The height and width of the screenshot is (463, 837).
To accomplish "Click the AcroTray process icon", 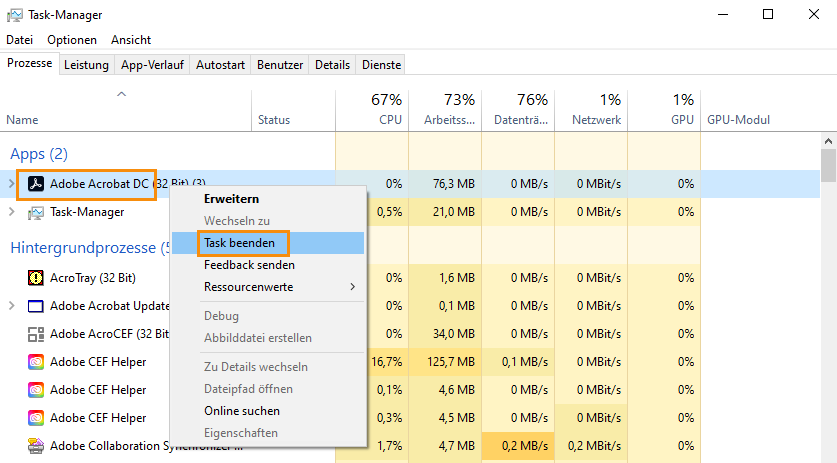I will point(35,277).
